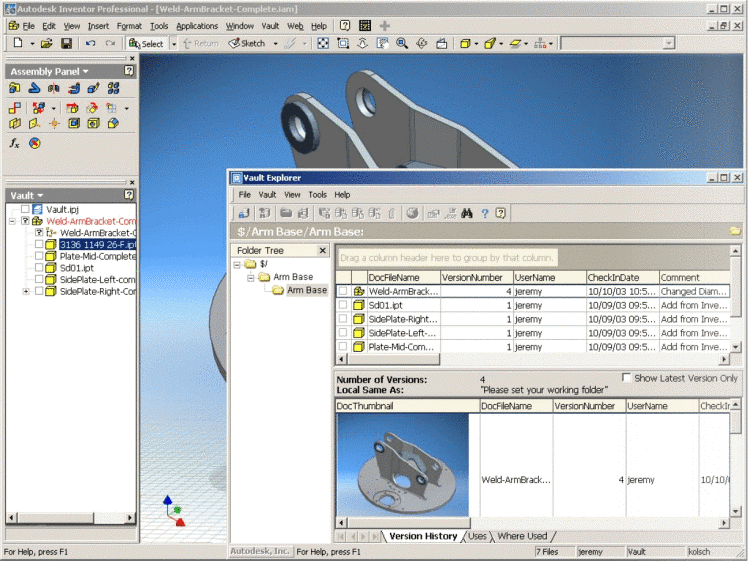Sort by DocFileName column header in file list
Screen dimensions: 748x562
403,277
